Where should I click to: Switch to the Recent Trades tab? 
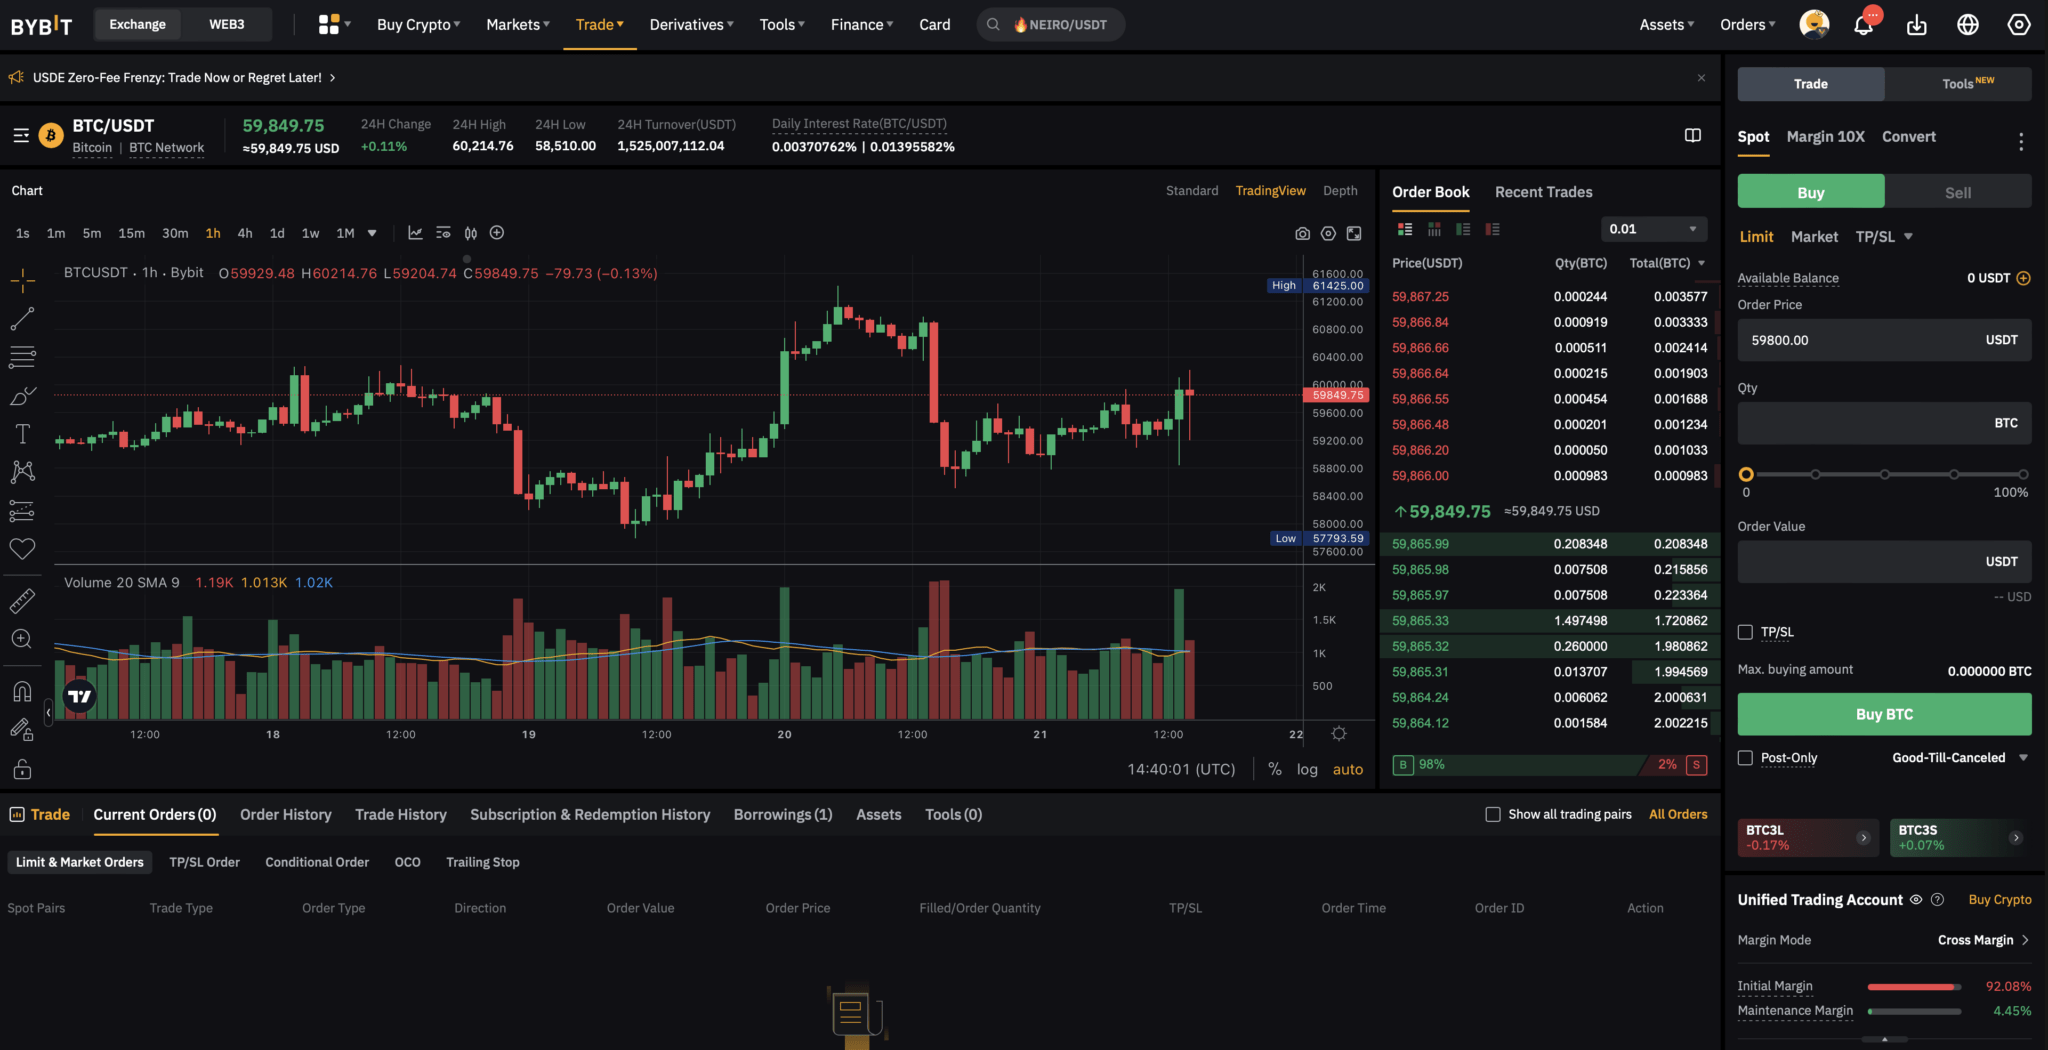(x=1543, y=192)
